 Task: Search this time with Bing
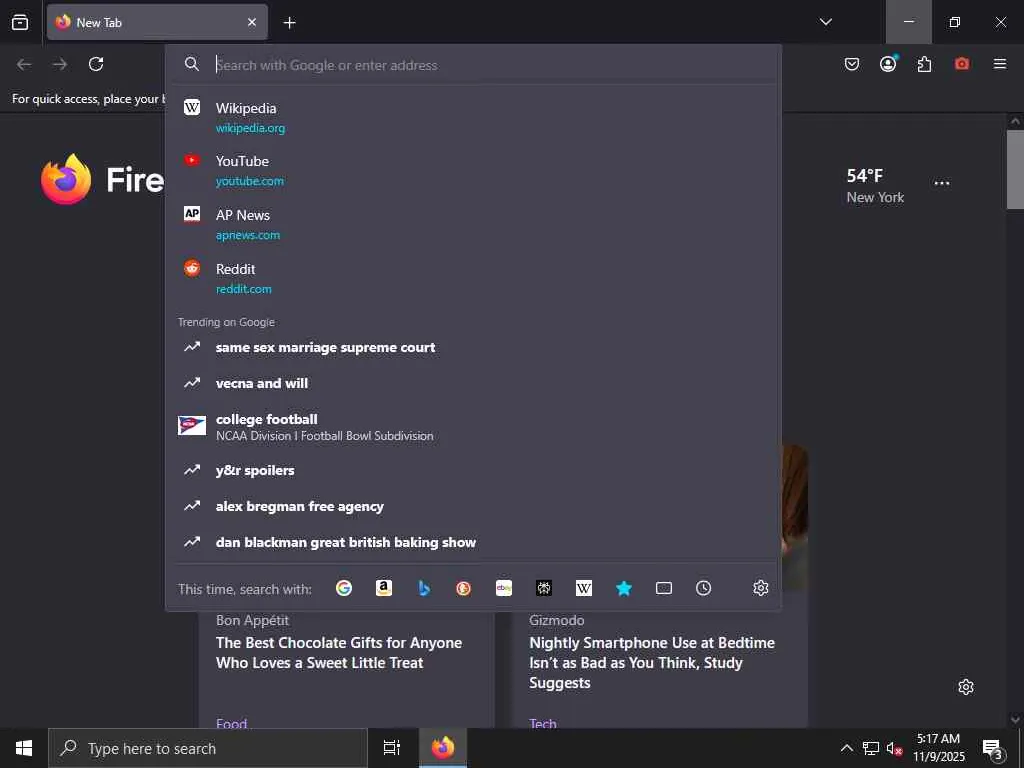tap(424, 588)
